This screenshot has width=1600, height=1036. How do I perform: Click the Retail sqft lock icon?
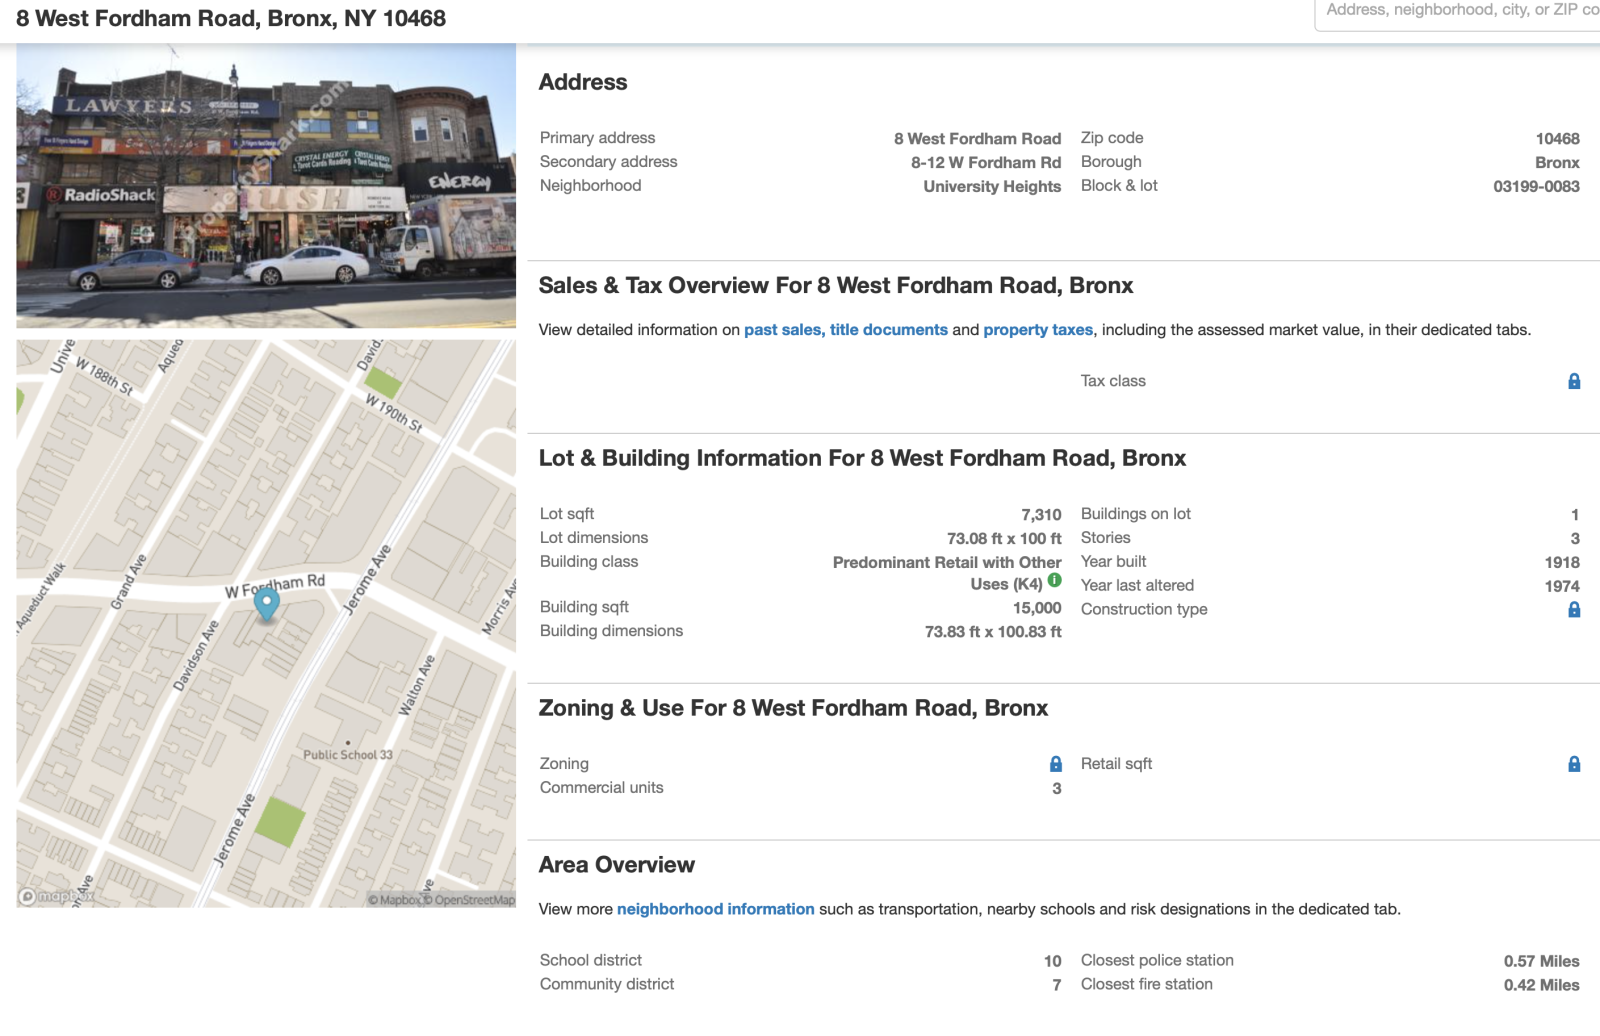pyautogui.click(x=1574, y=764)
